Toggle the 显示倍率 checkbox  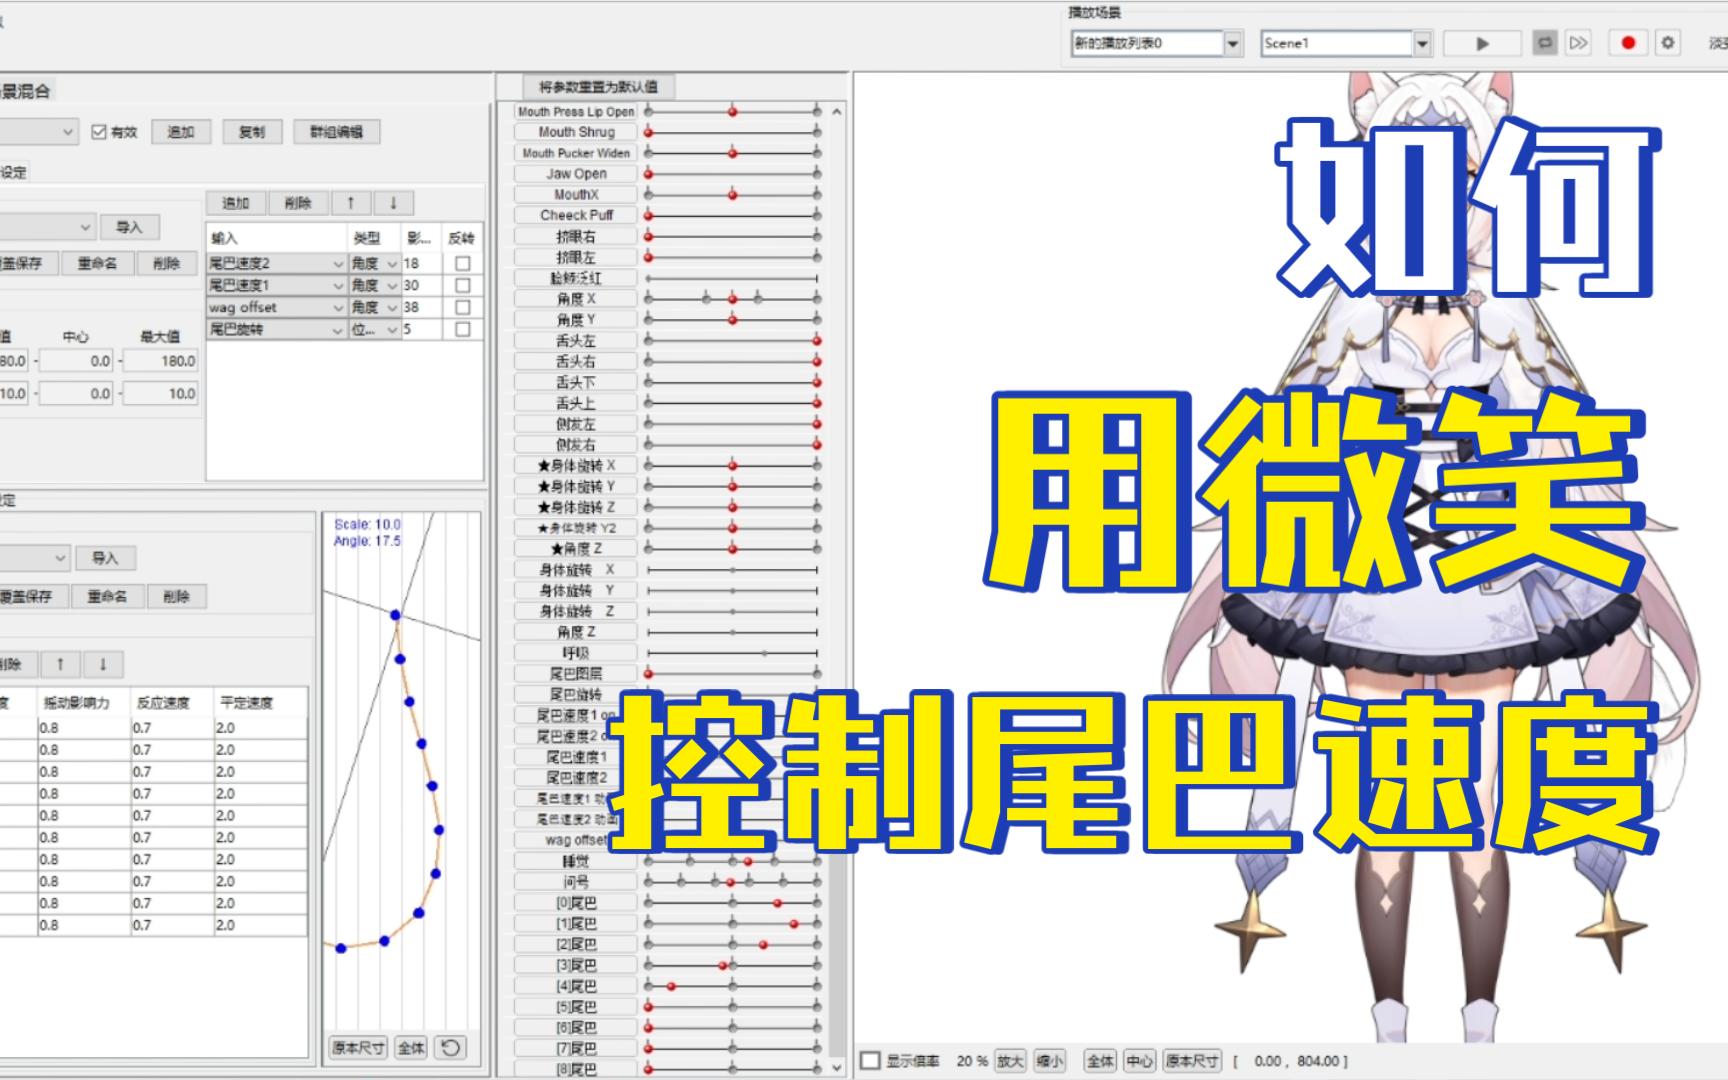(x=871, y=1061)
